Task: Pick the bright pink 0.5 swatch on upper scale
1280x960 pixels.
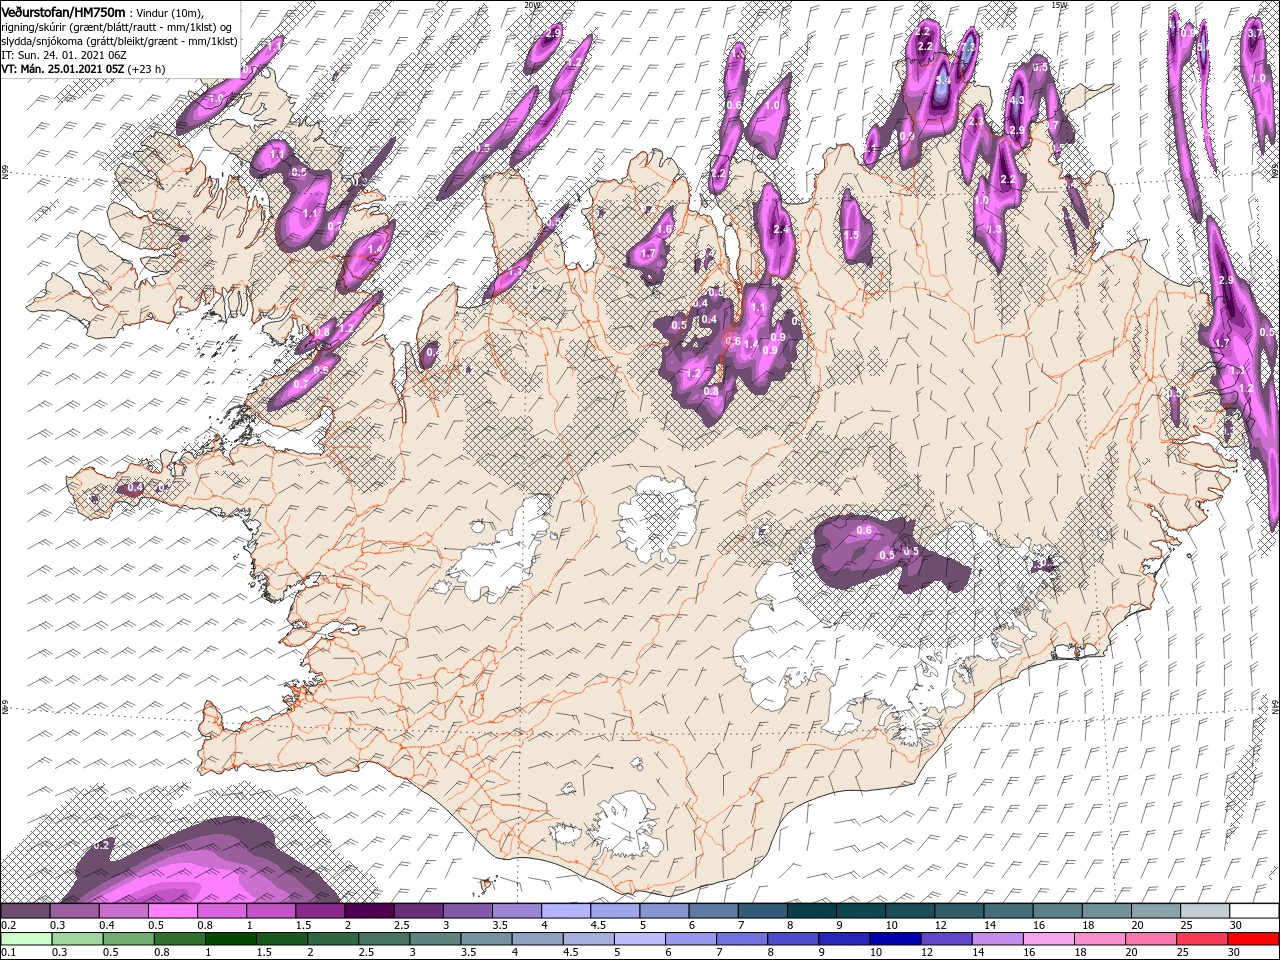Action: click(172, 911)
